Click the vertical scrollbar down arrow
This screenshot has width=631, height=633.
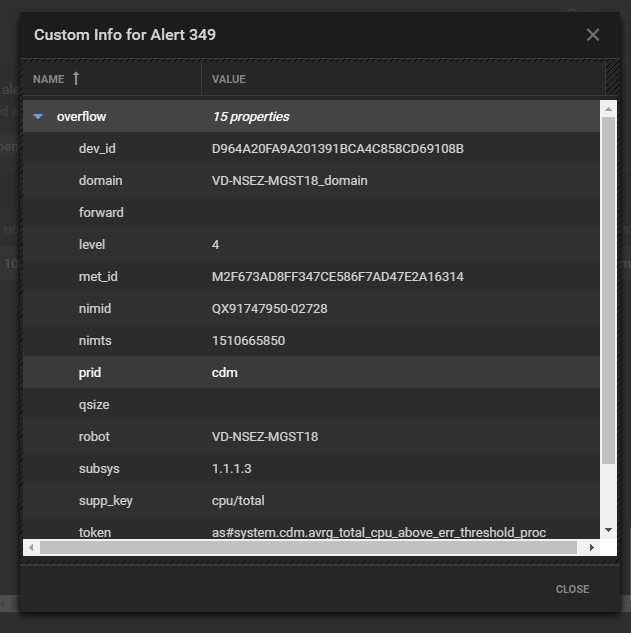(x=608, y=531)
